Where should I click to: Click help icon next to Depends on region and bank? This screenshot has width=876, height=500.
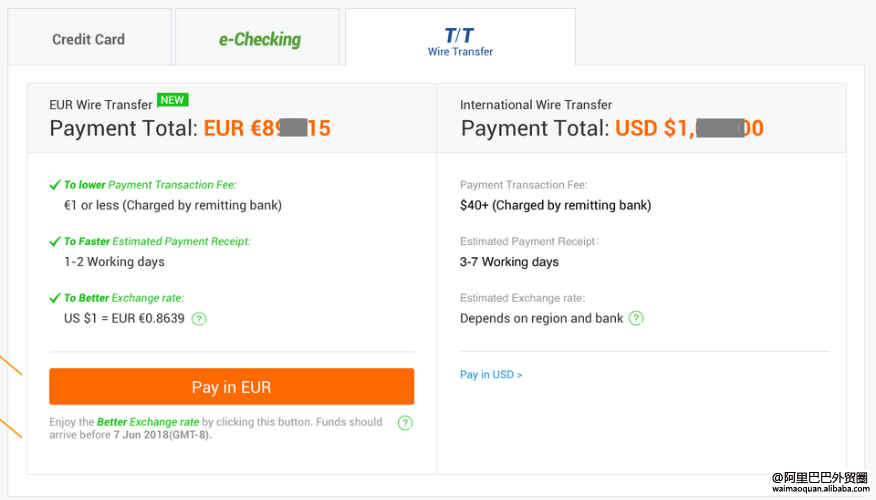click(x=636, y=318)
